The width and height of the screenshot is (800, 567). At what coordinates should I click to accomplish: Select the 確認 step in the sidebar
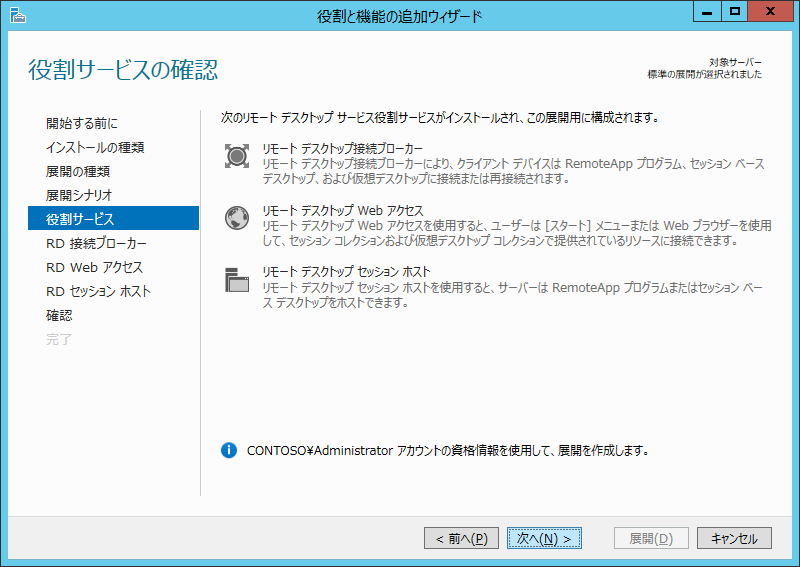[59, 316]
